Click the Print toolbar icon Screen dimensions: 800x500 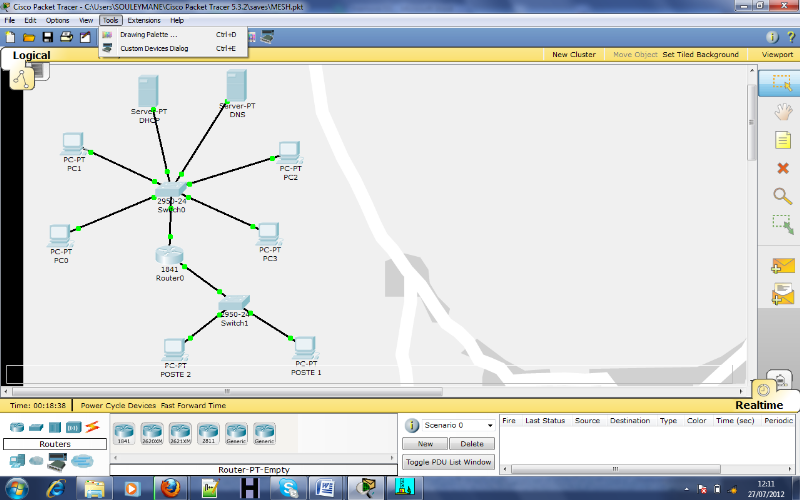point(66,37)
